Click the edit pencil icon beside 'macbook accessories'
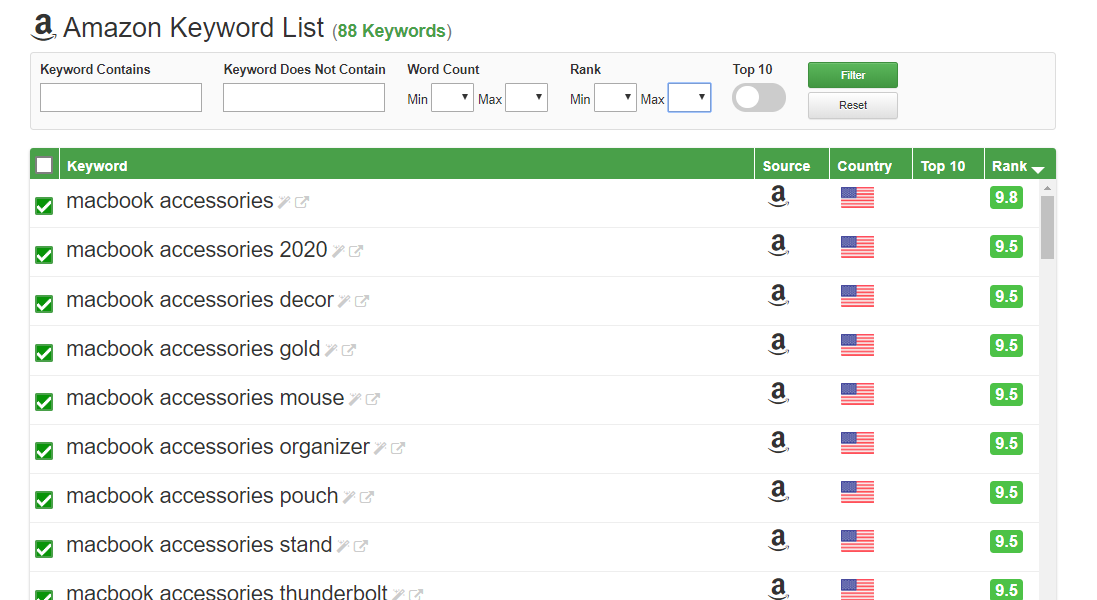 [284, 202]
